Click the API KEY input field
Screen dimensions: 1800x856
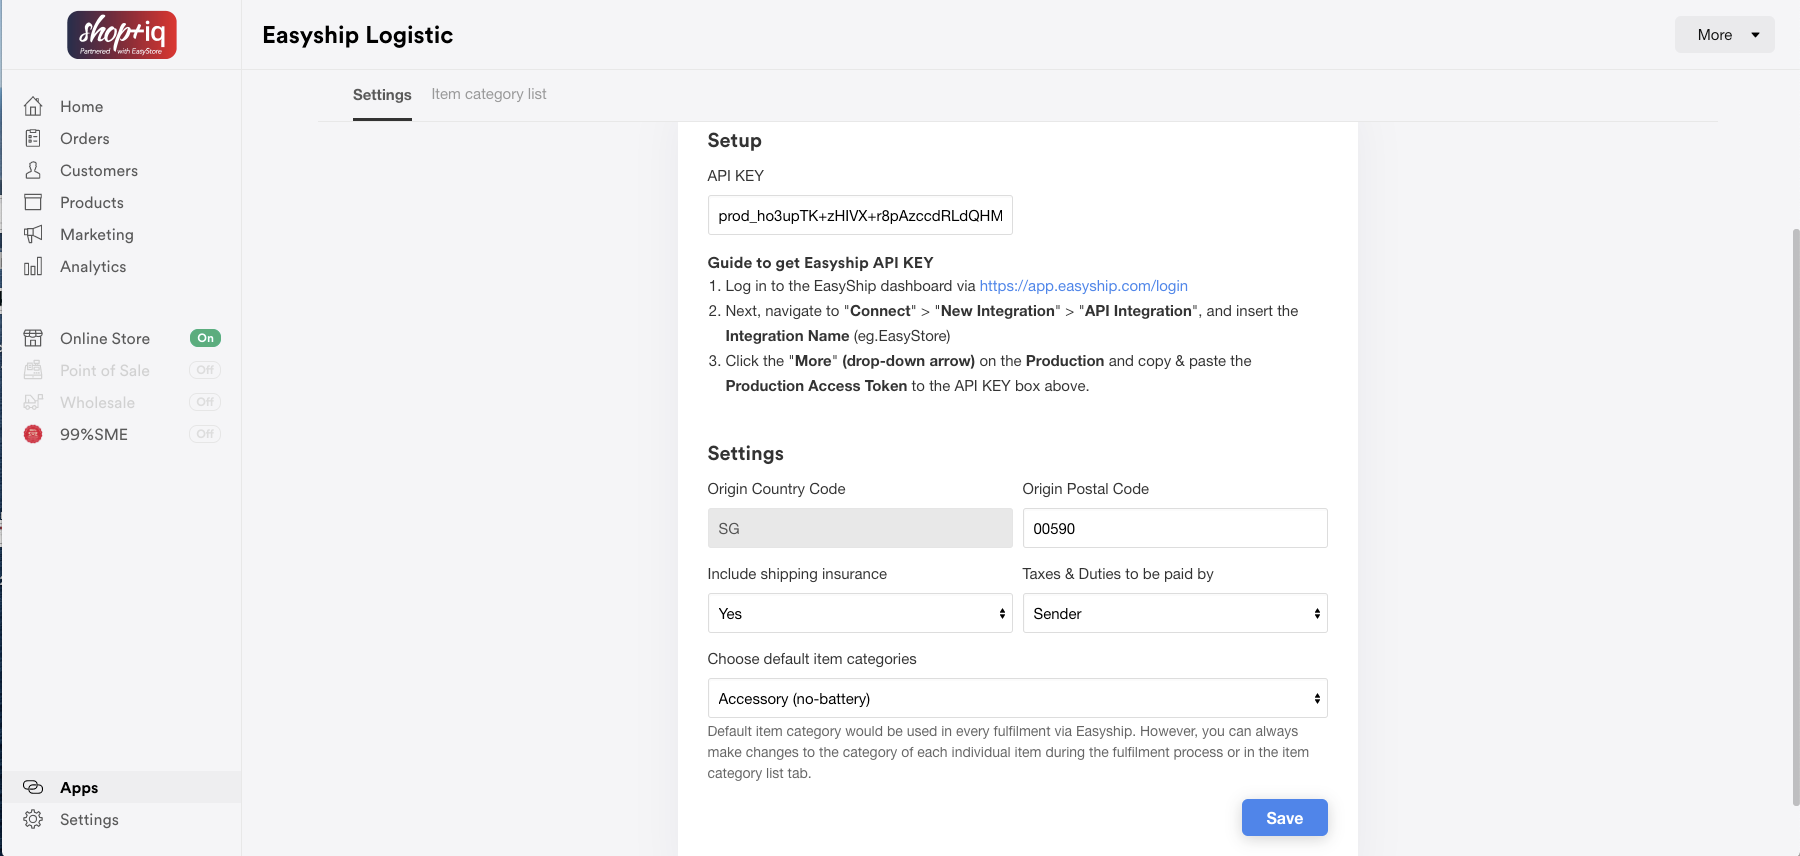tap(860, 215)
